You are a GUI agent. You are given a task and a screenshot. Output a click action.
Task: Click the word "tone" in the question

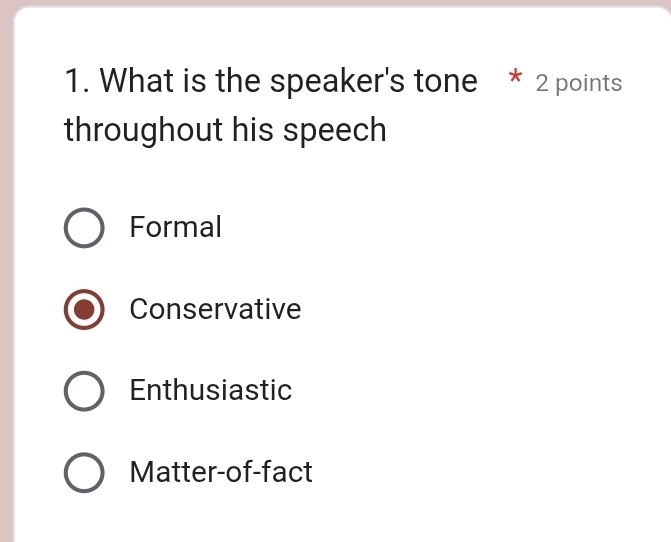(x=445, y=82)
